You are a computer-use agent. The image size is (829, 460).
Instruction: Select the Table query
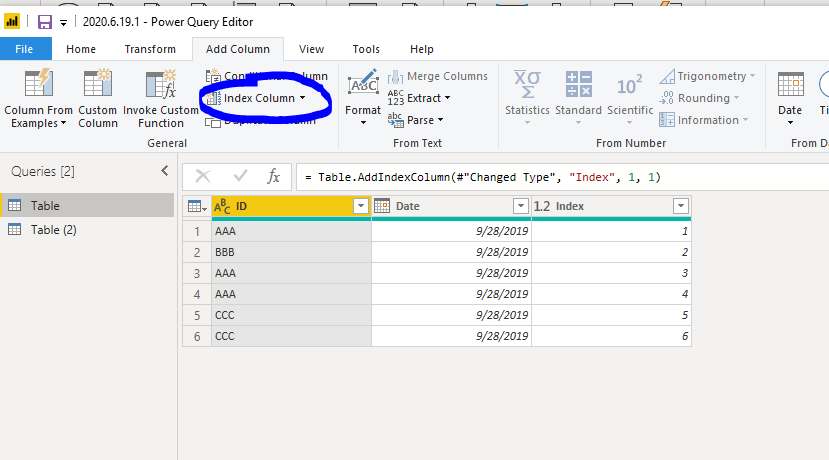[x=88, y=206]
